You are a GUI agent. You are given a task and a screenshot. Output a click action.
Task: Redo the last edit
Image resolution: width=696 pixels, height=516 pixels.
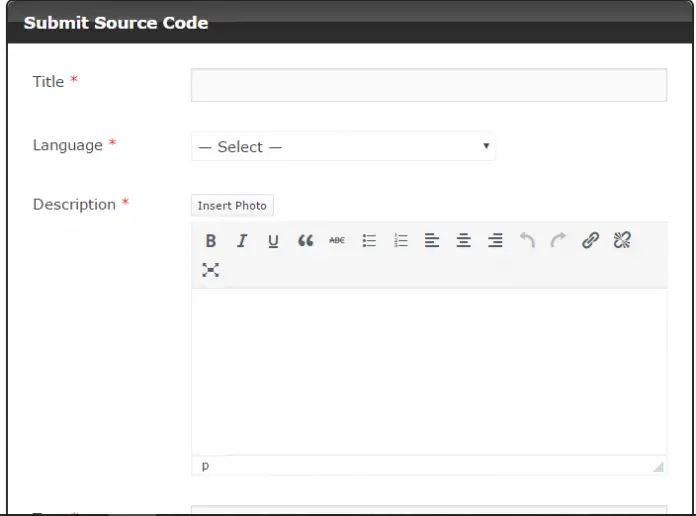click(x=558, y=241)
